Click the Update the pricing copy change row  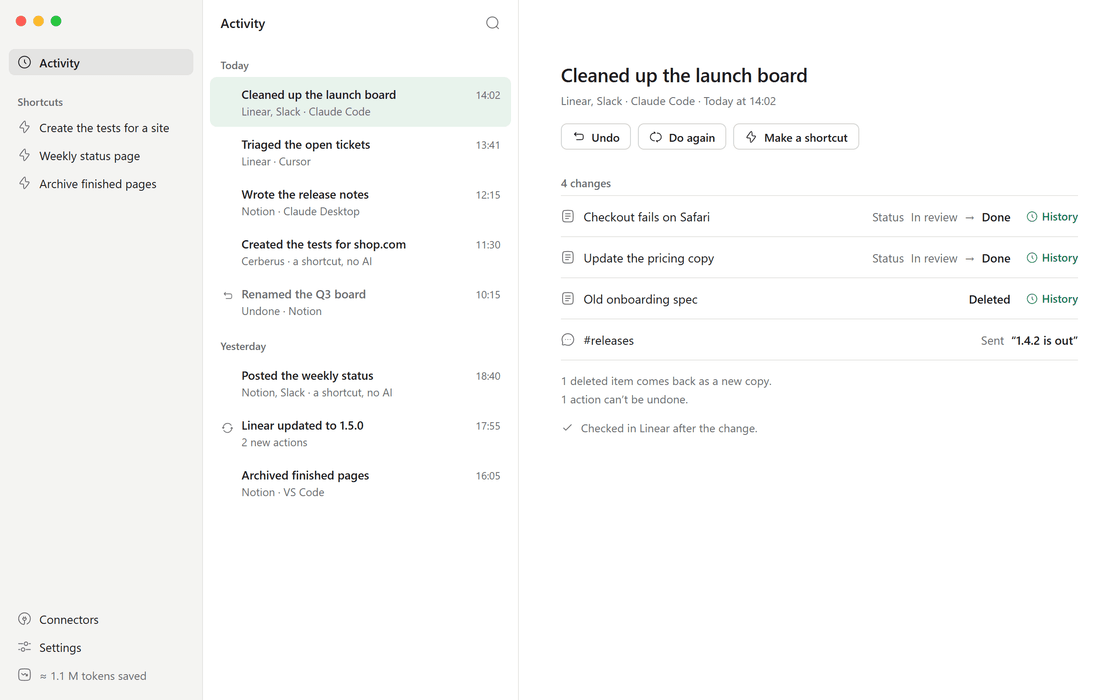819,258
